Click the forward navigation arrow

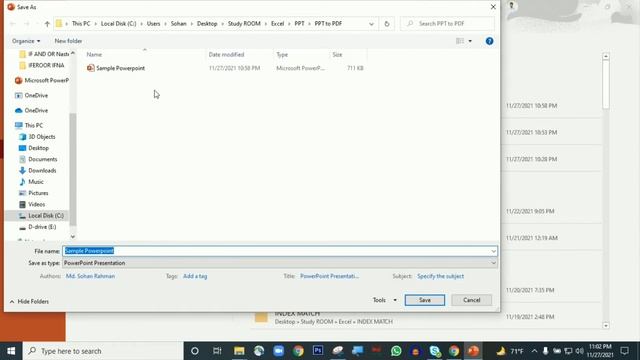point(27,24)
